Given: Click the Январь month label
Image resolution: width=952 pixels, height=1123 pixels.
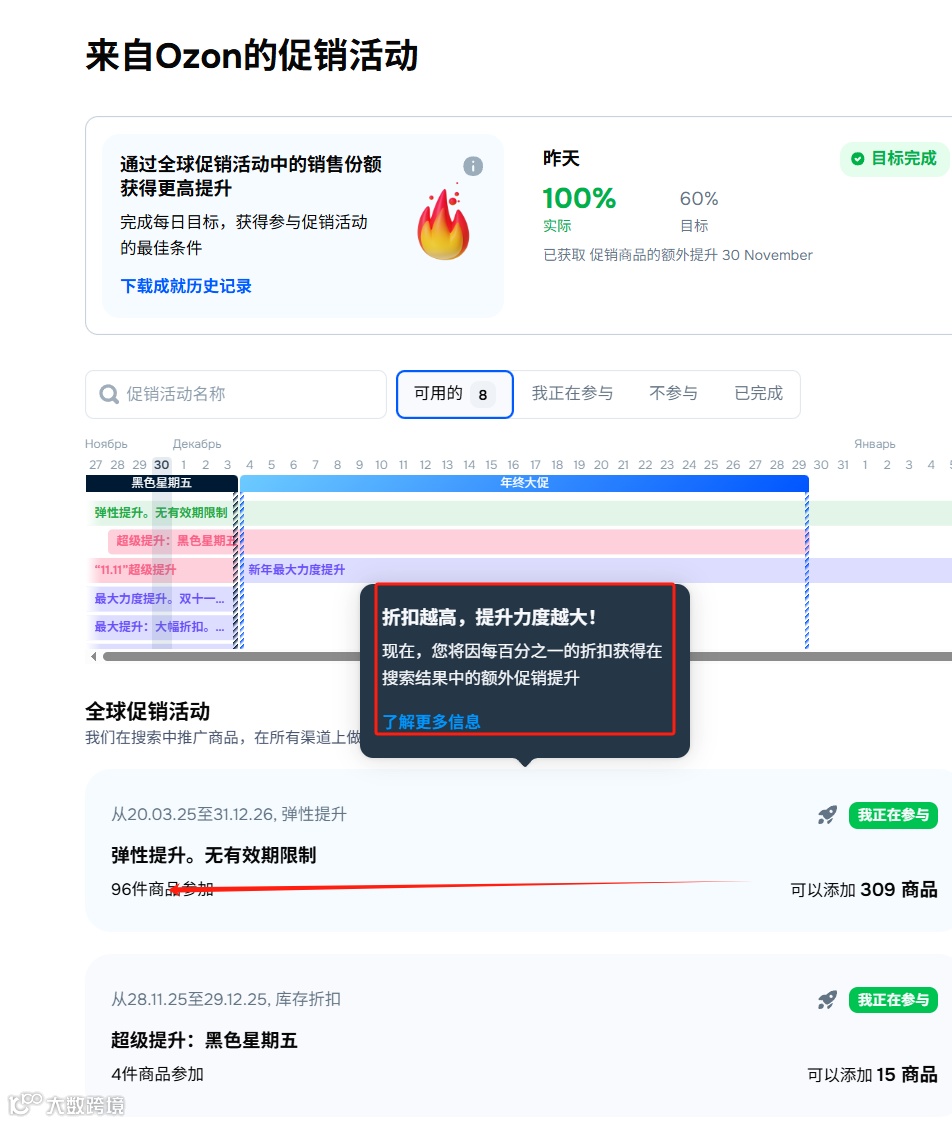Looking at the screenshot, I should coord(875,444).
